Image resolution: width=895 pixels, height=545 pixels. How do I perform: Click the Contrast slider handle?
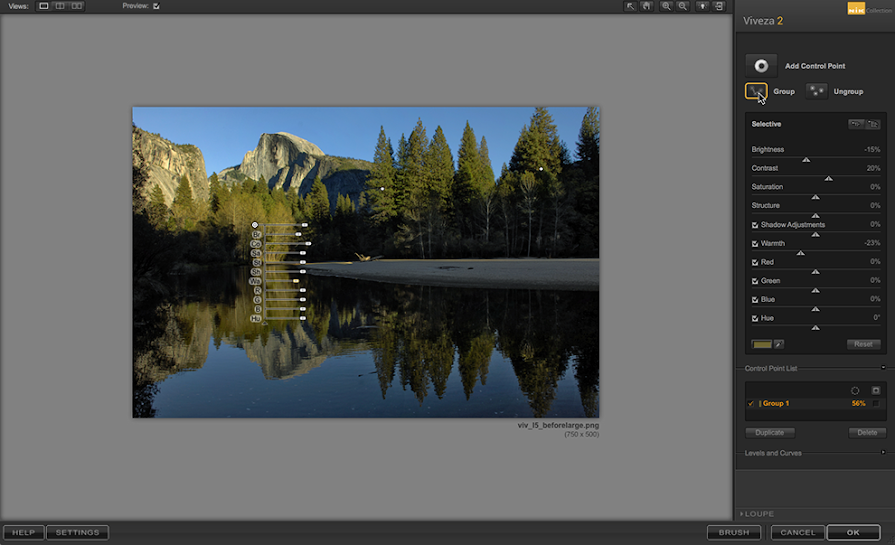828,178
